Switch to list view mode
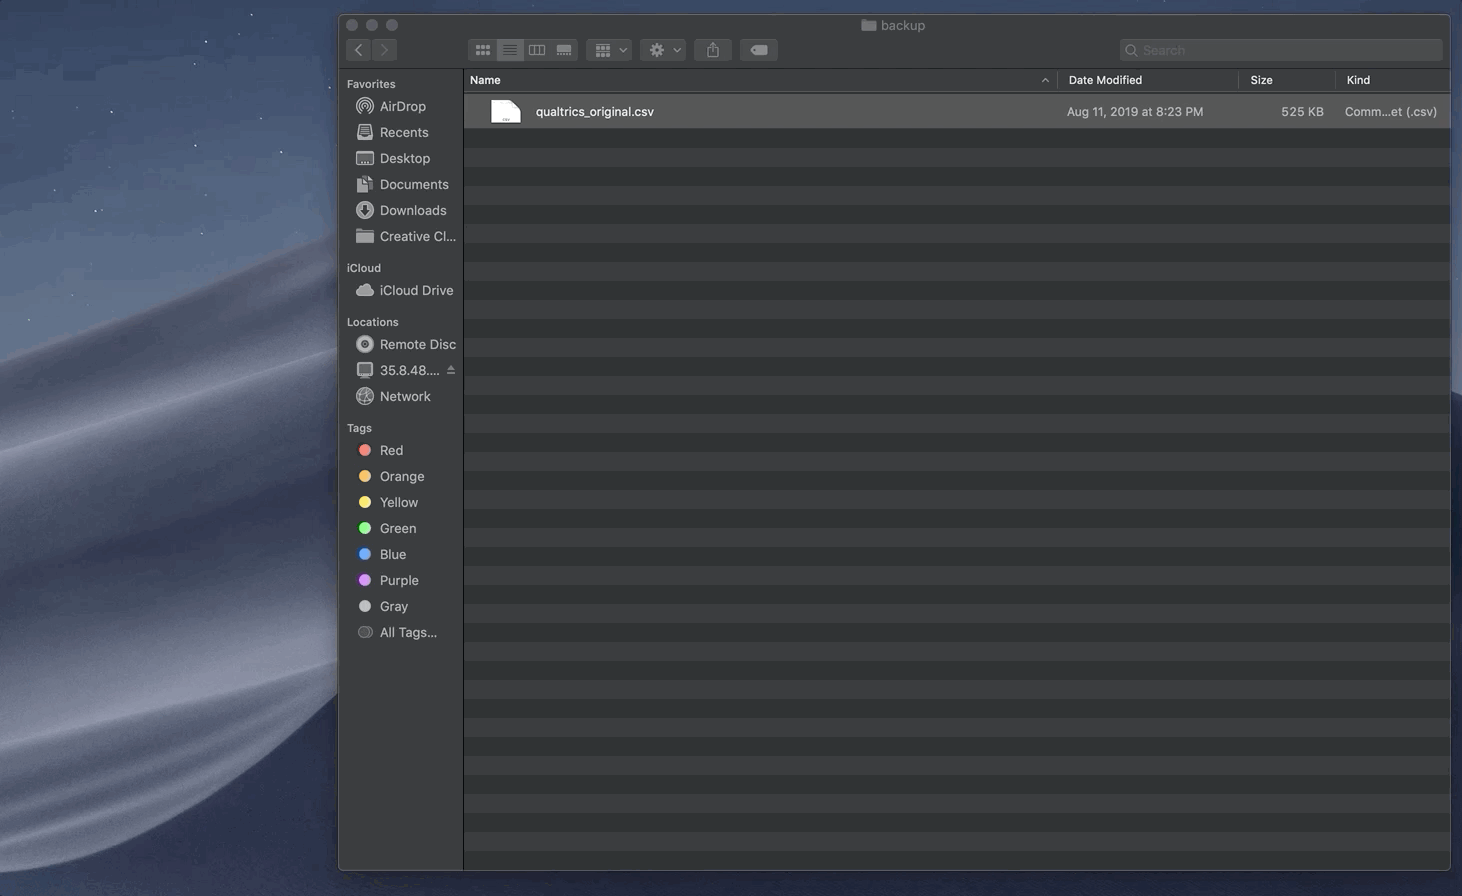1462x896 pixels. pyautogui.click(x=510, y=50)
